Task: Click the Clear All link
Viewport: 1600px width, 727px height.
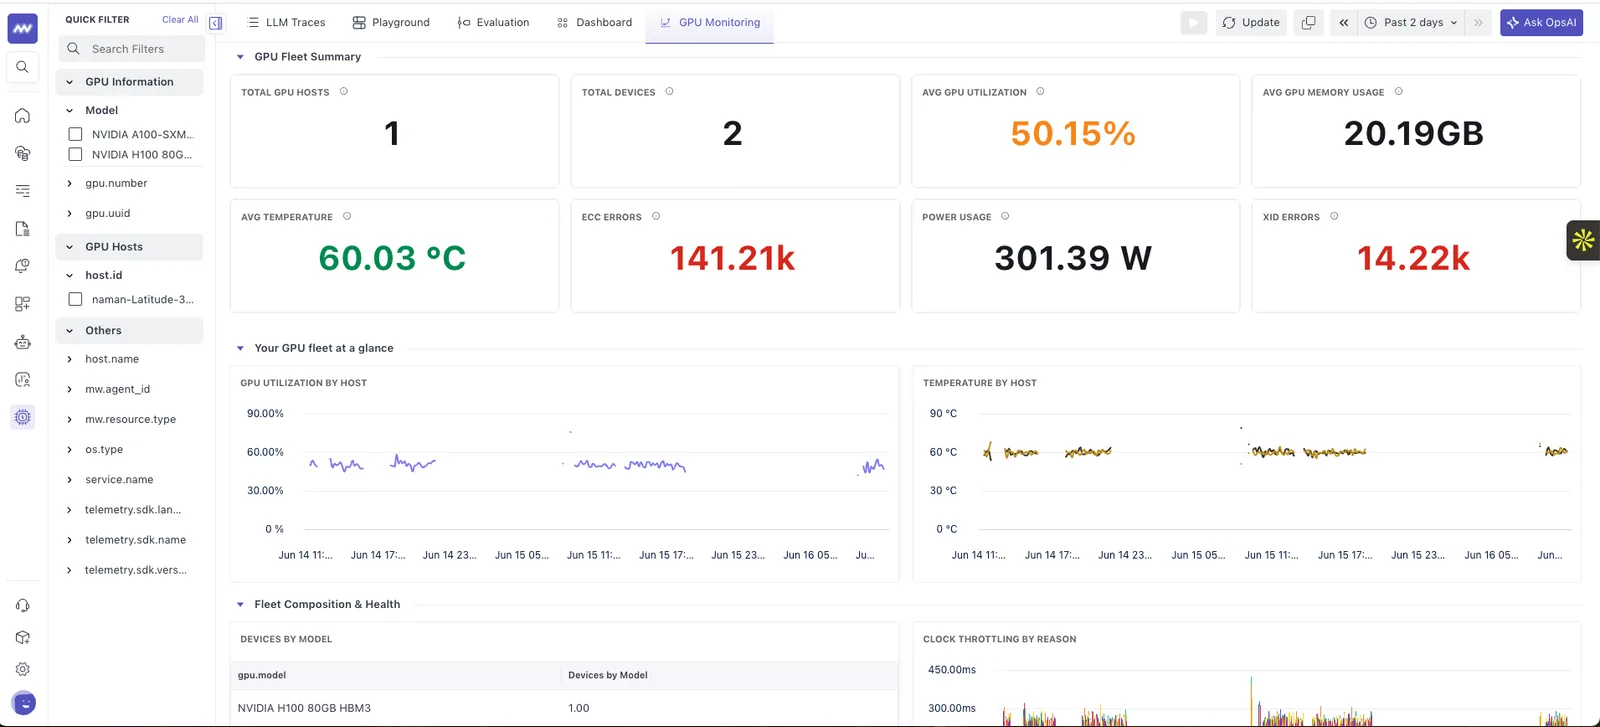Action: pos(180,20)
